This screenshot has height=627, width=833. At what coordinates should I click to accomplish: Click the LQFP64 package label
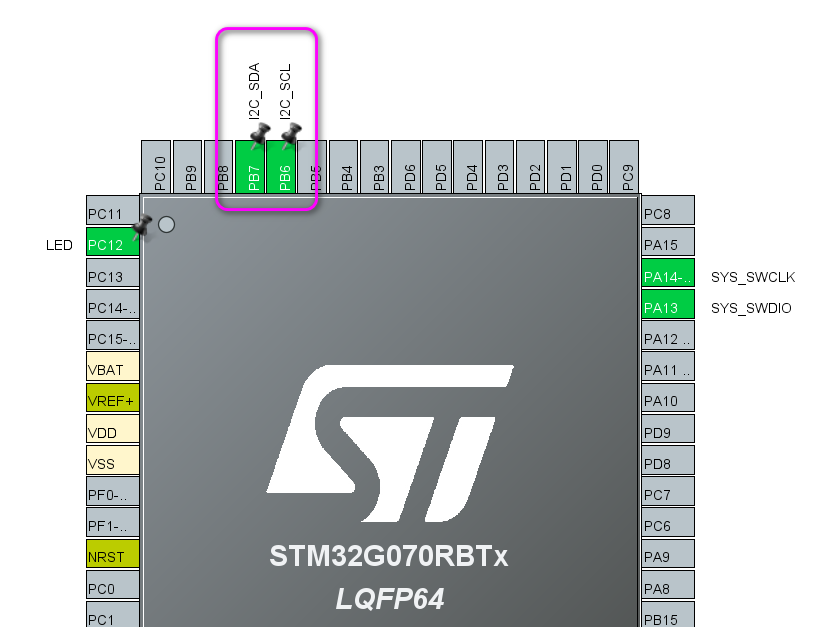[390, 599]
